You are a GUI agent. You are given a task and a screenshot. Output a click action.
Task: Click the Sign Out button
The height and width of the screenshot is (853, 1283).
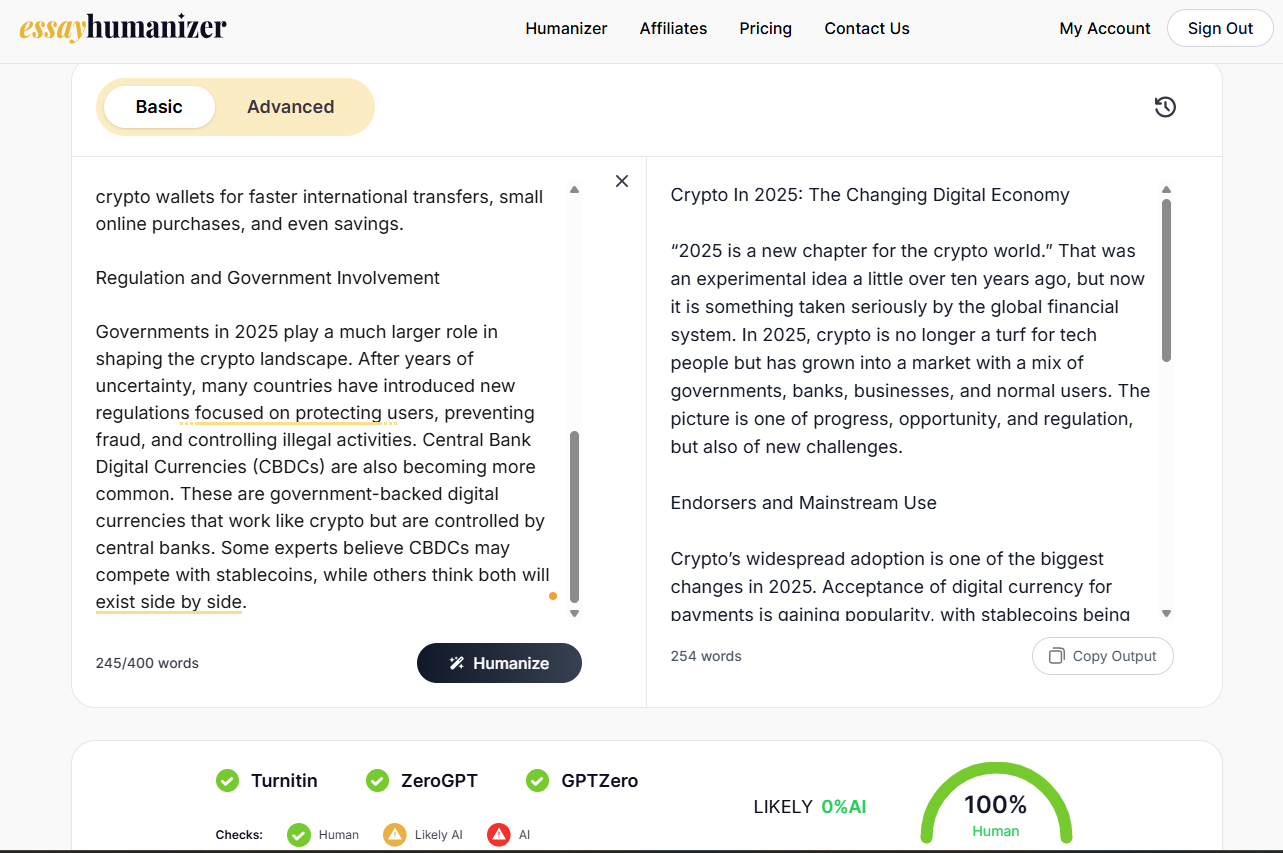coord(1220,28)
